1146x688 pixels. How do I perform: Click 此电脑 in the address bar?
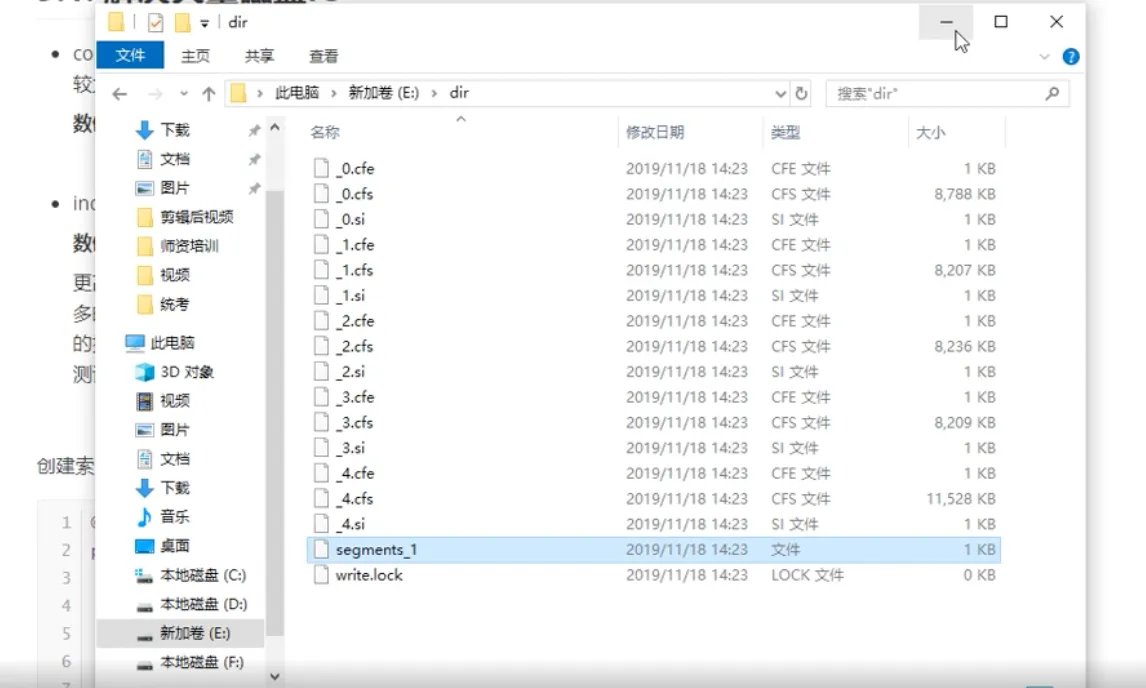(297, 93)
